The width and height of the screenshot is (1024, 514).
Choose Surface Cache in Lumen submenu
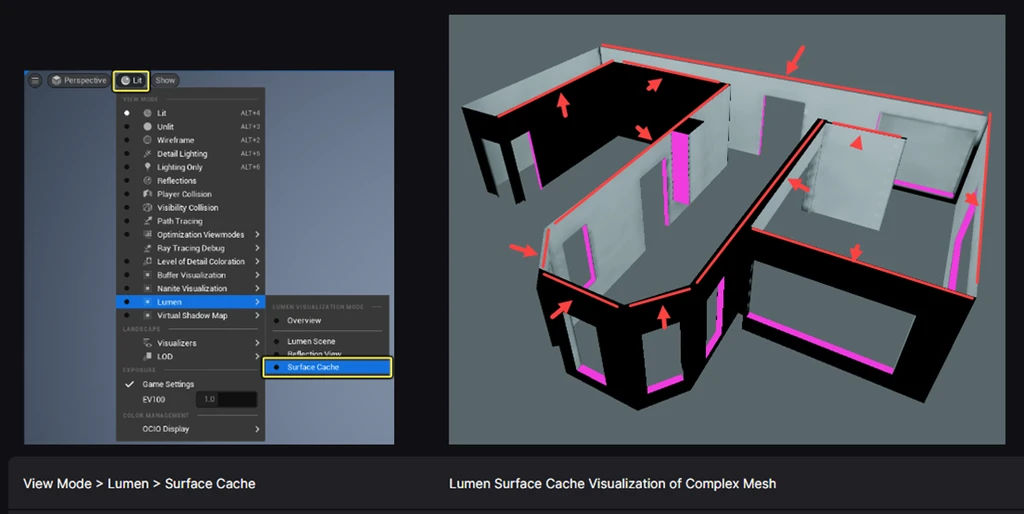(327, 367)
